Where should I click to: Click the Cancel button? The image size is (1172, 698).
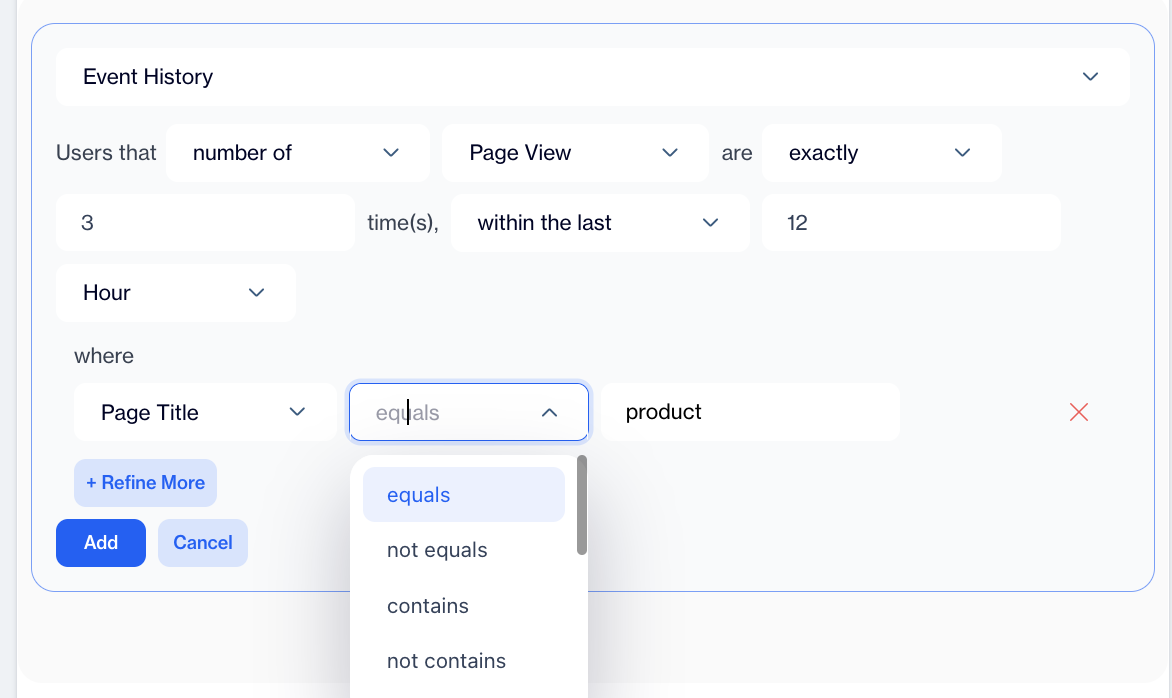[x=203, y=543]
